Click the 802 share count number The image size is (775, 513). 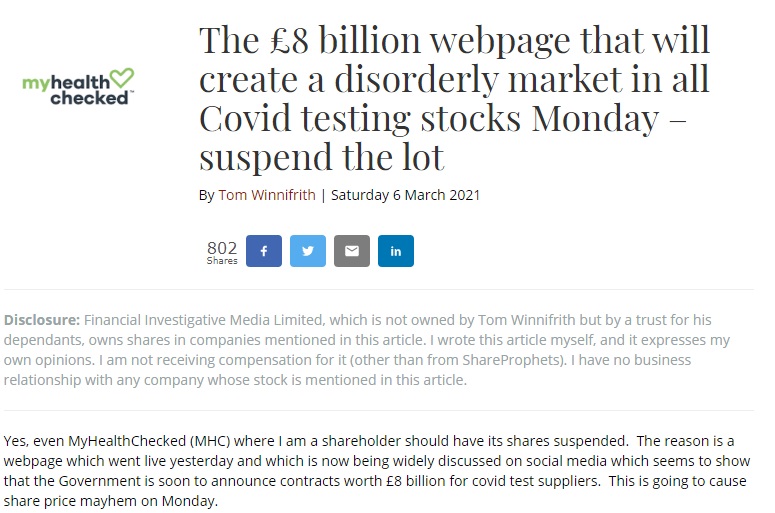click(x=222, y=247)
